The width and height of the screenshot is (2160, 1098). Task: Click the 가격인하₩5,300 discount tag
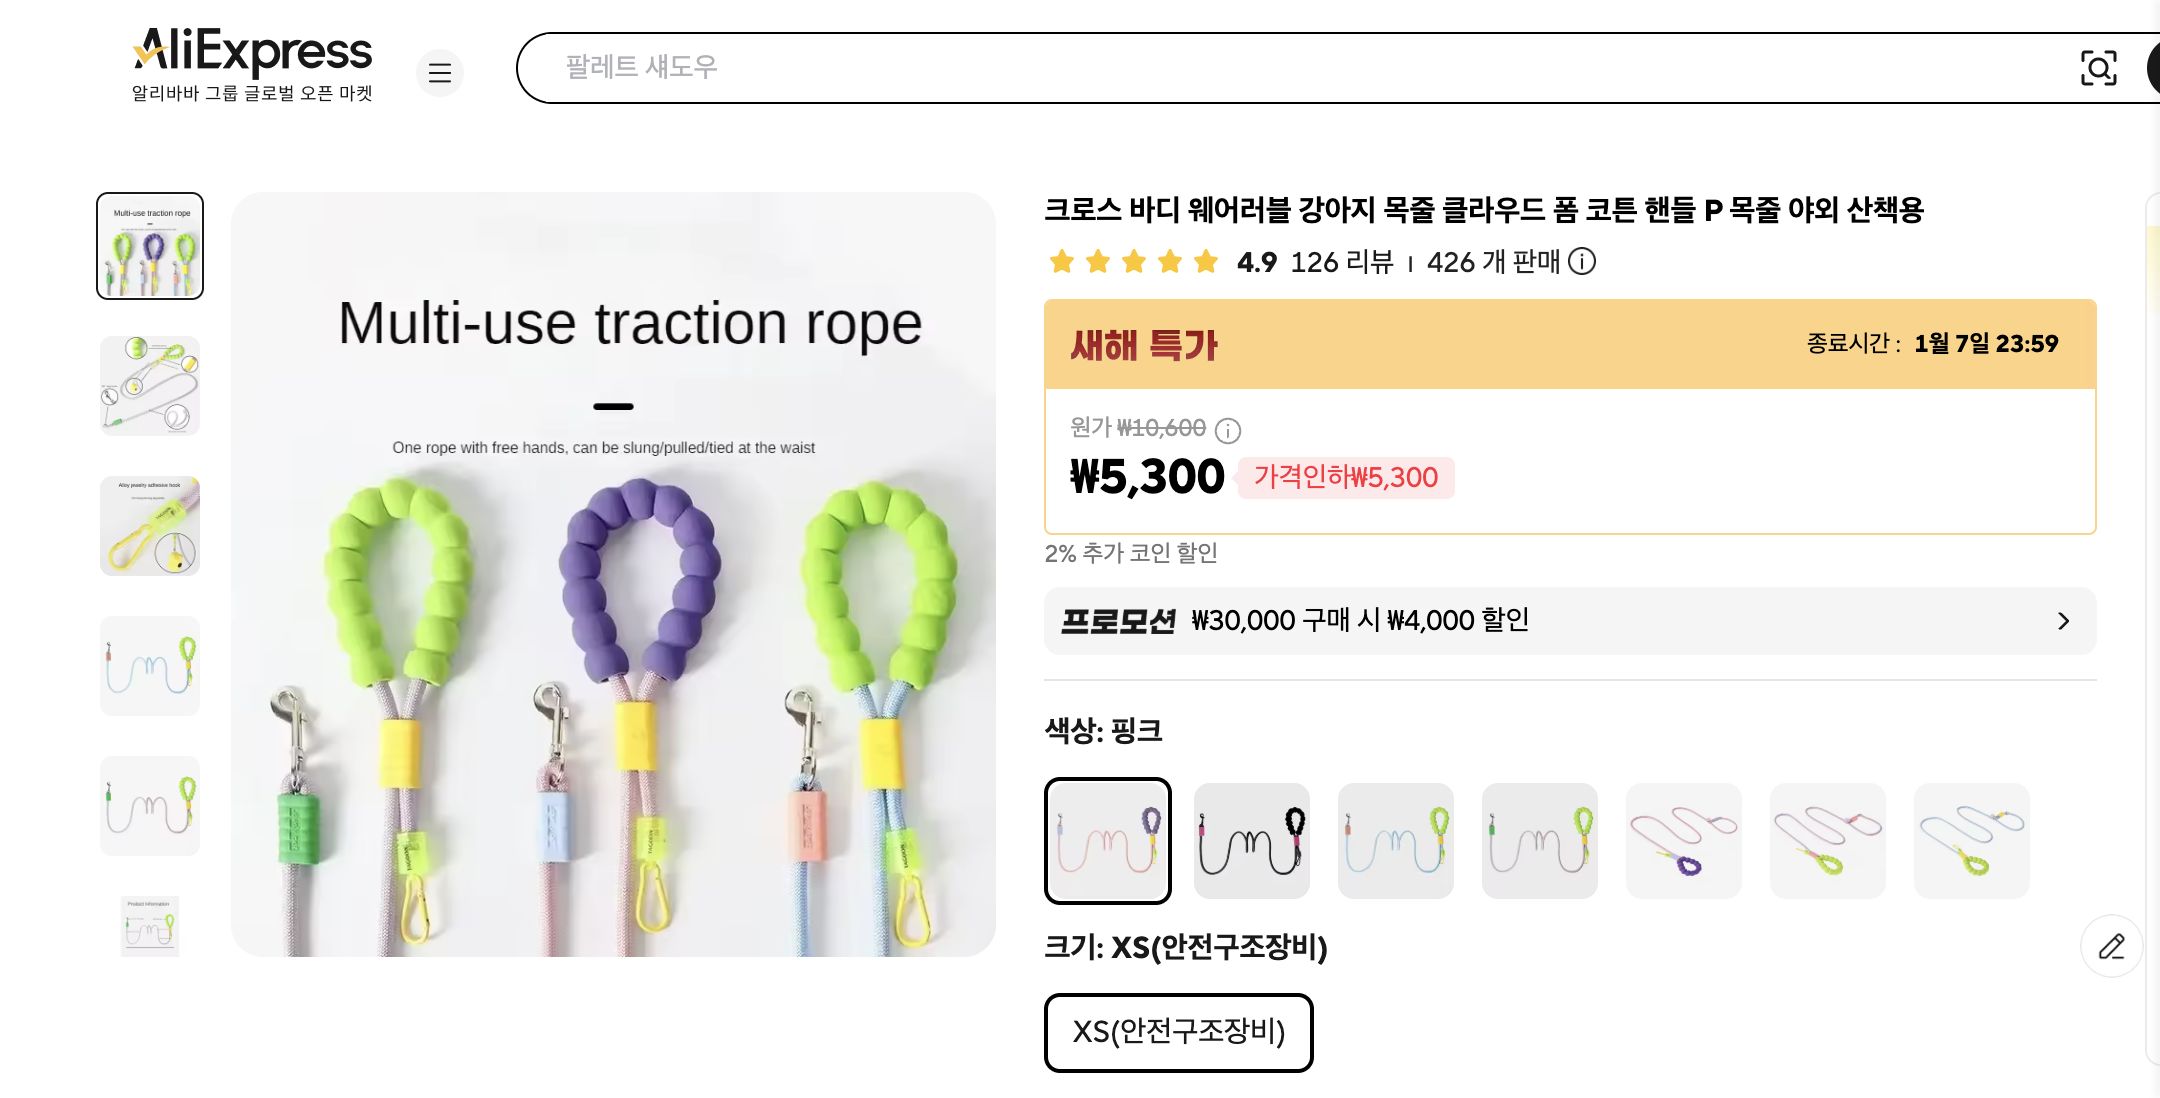tap(1344, 478)
